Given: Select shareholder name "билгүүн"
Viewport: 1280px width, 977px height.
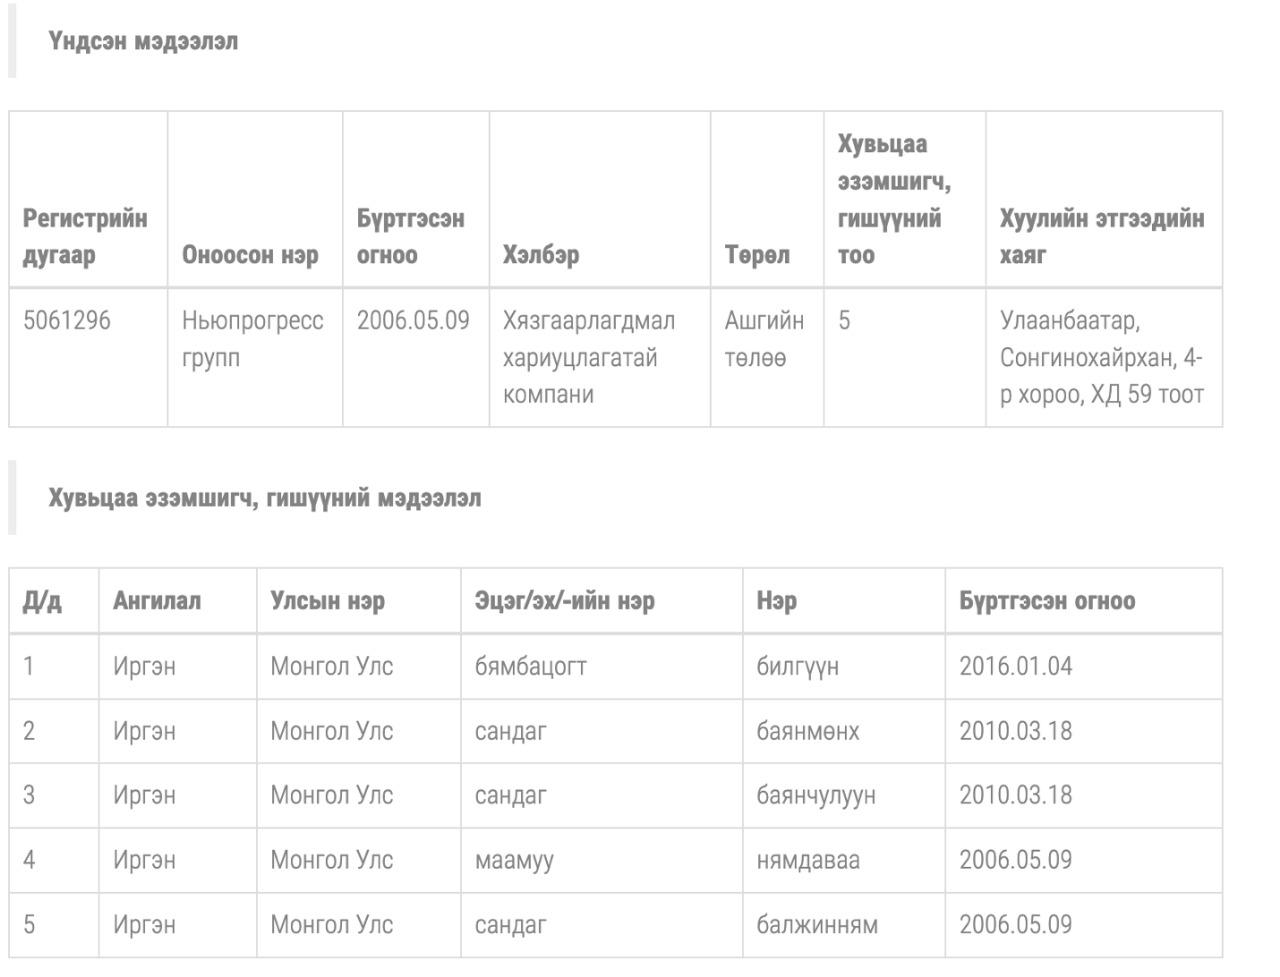Looking at the screenshot, I should (x=797, y=667).
